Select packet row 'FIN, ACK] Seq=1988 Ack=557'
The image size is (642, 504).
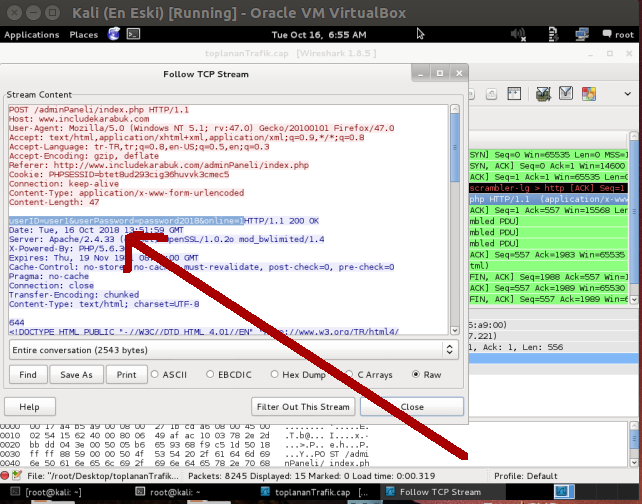[x=548, y=277]
